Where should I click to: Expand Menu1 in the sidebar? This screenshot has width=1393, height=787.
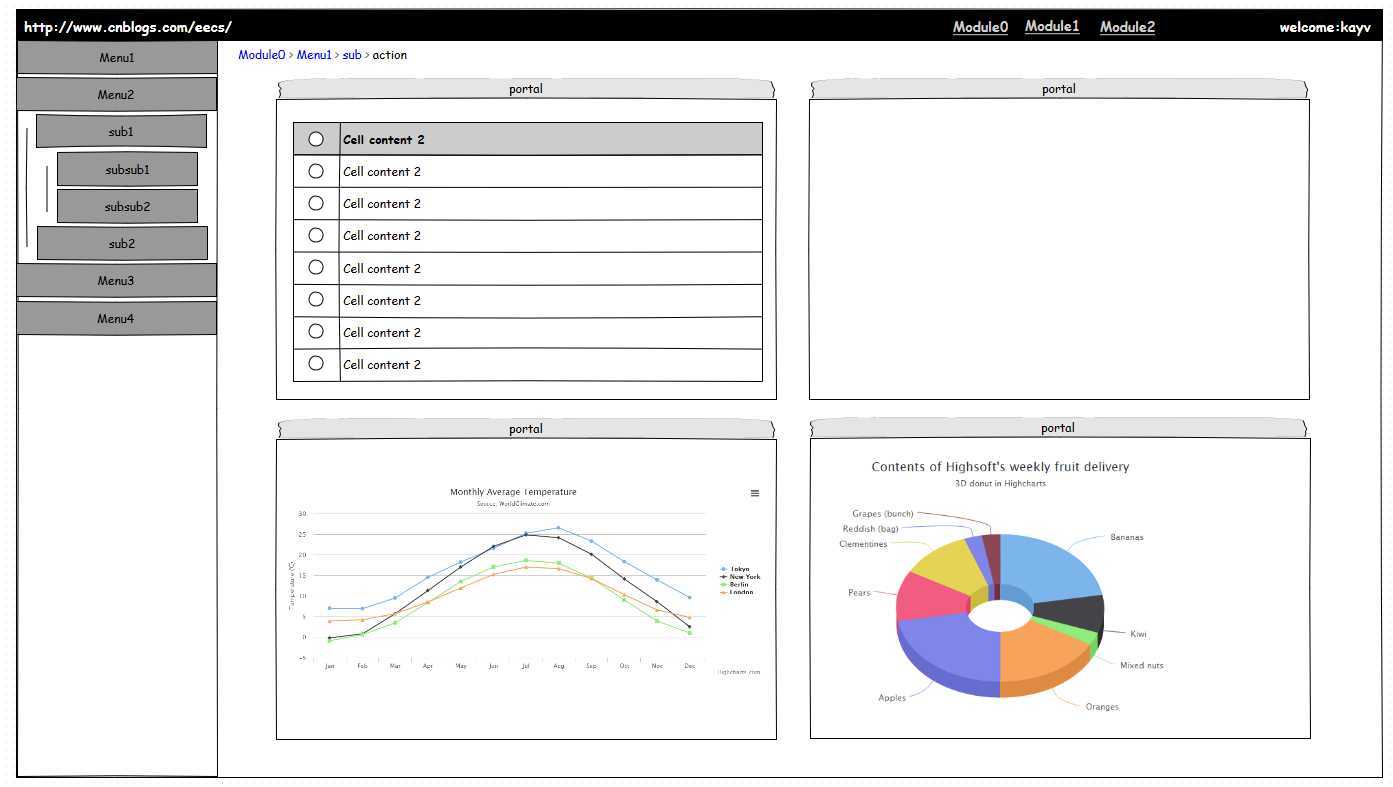point(117,57)
